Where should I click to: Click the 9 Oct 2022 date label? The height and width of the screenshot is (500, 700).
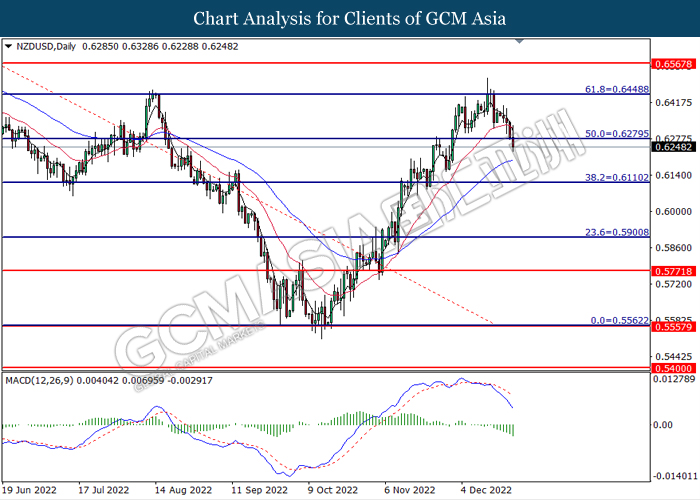333,490
